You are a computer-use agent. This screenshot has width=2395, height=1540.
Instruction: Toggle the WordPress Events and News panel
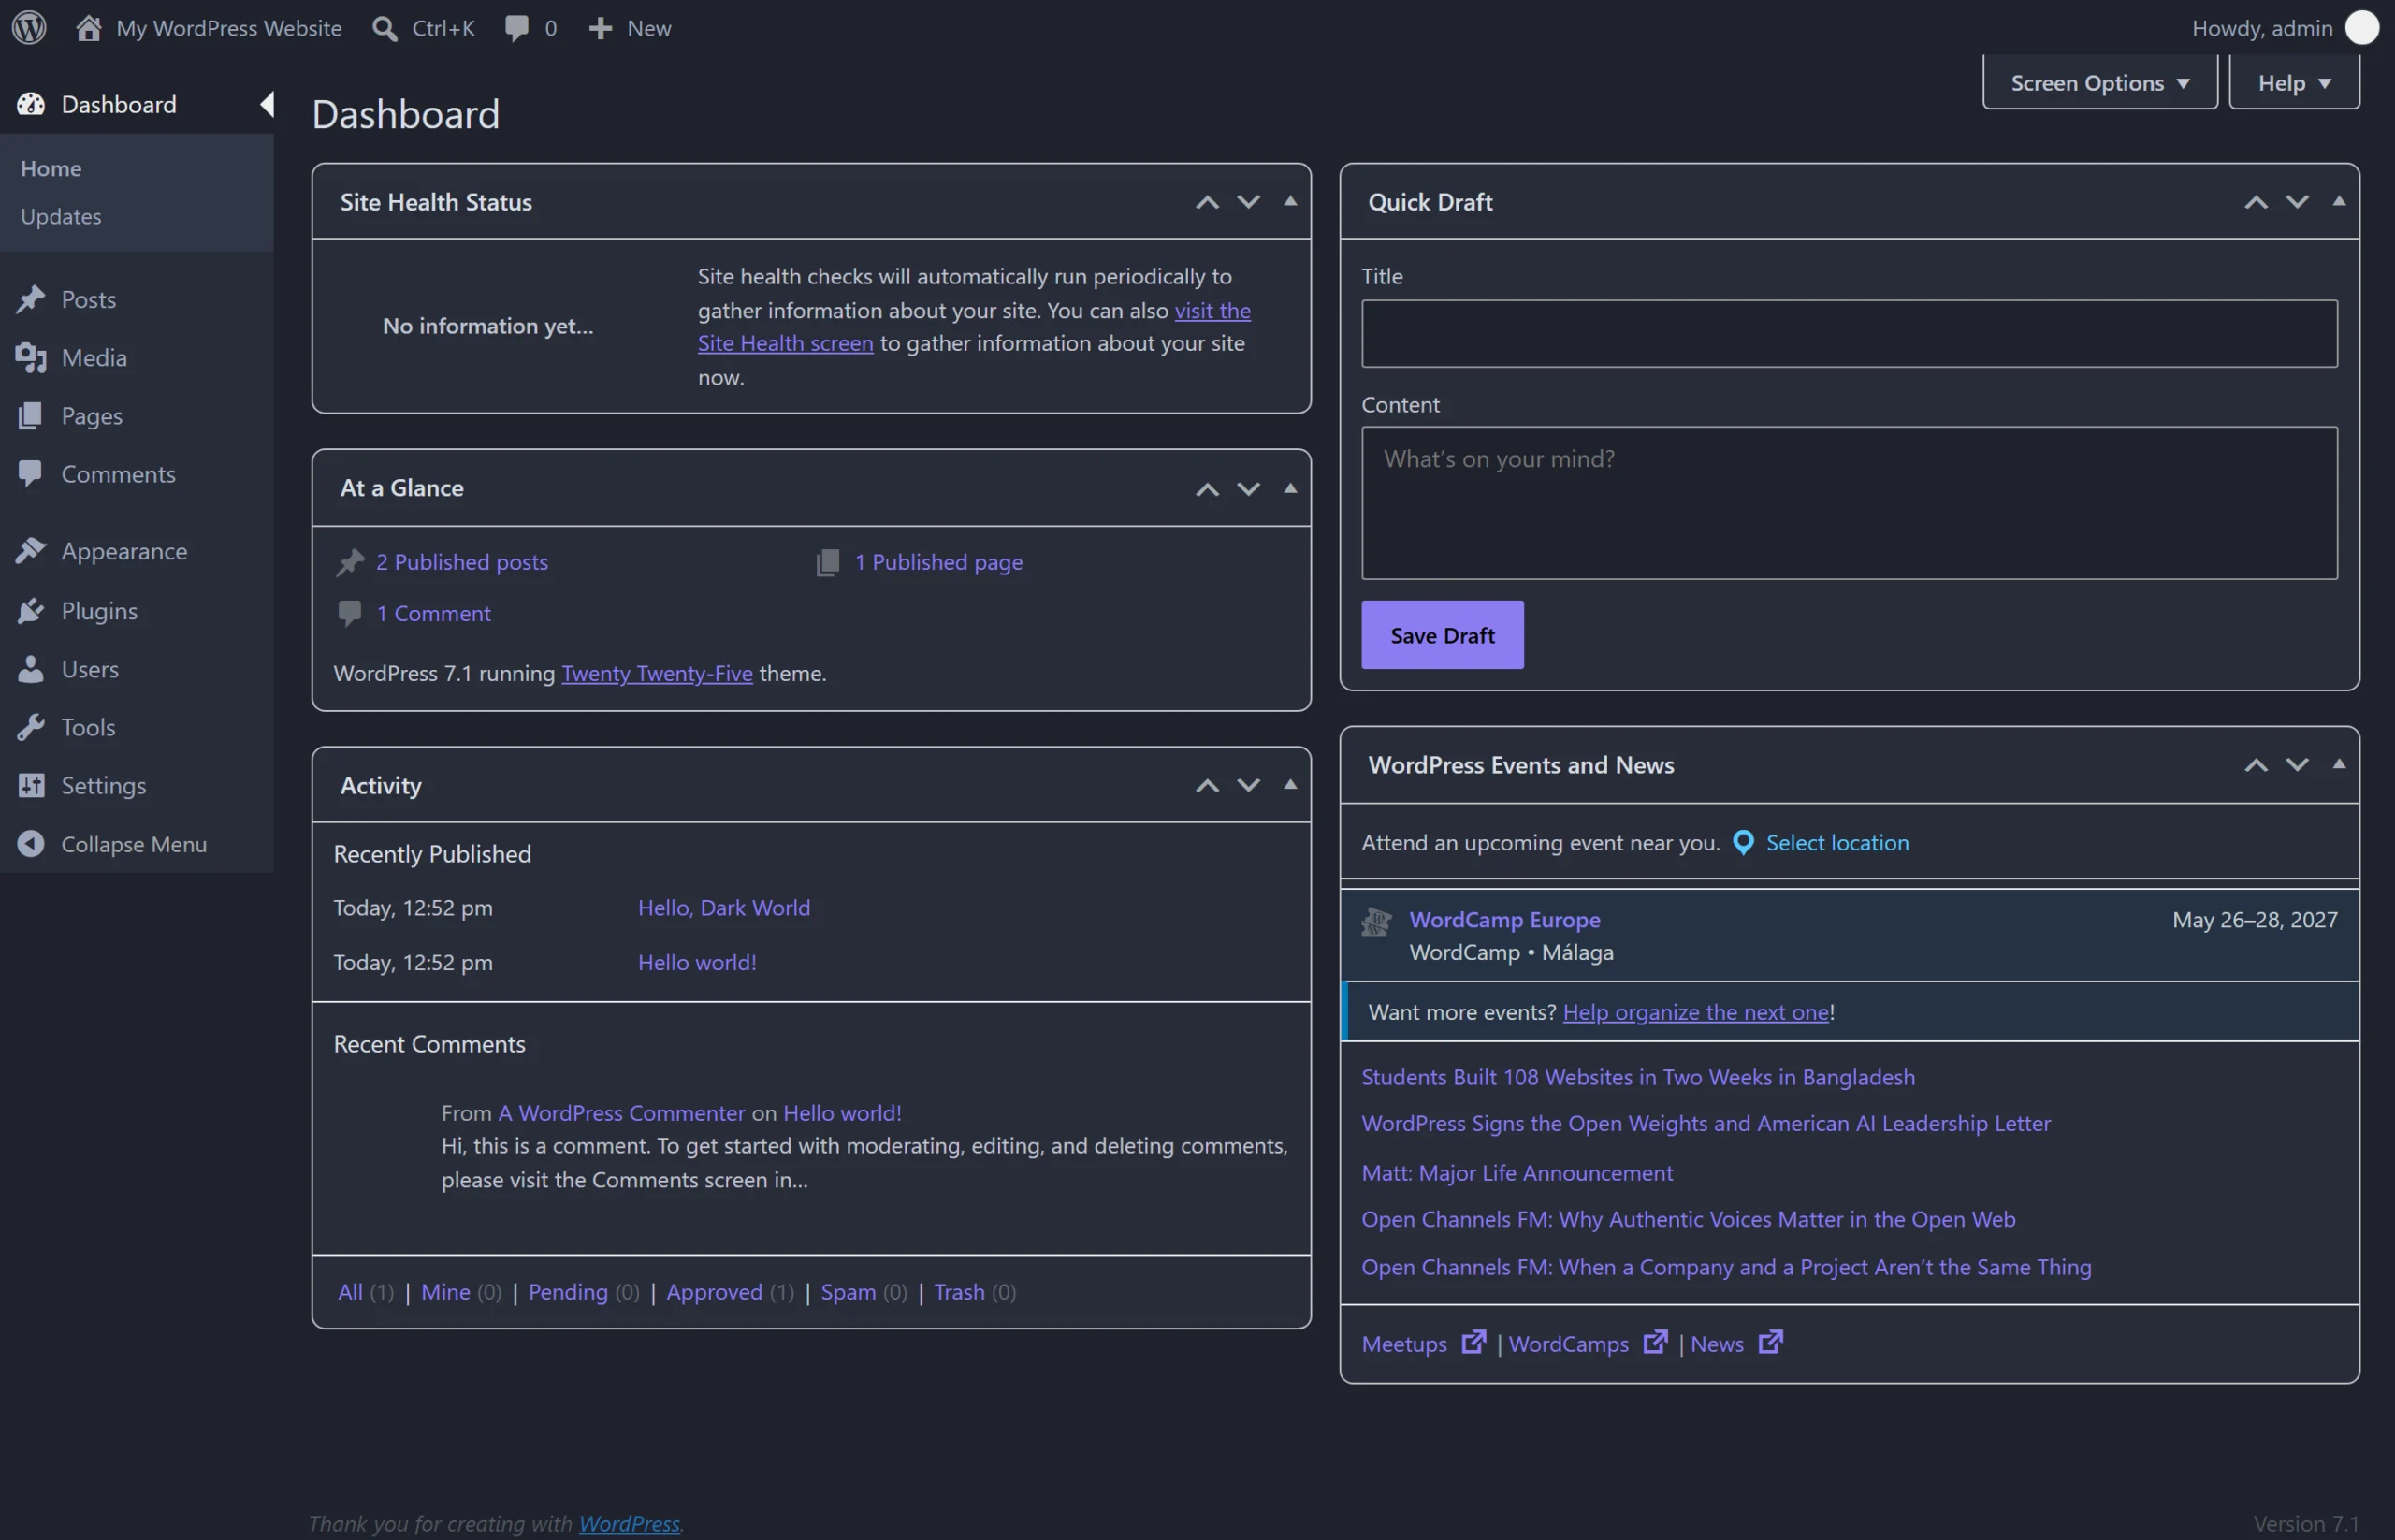pyautogui.click(x=2338, y=764)
